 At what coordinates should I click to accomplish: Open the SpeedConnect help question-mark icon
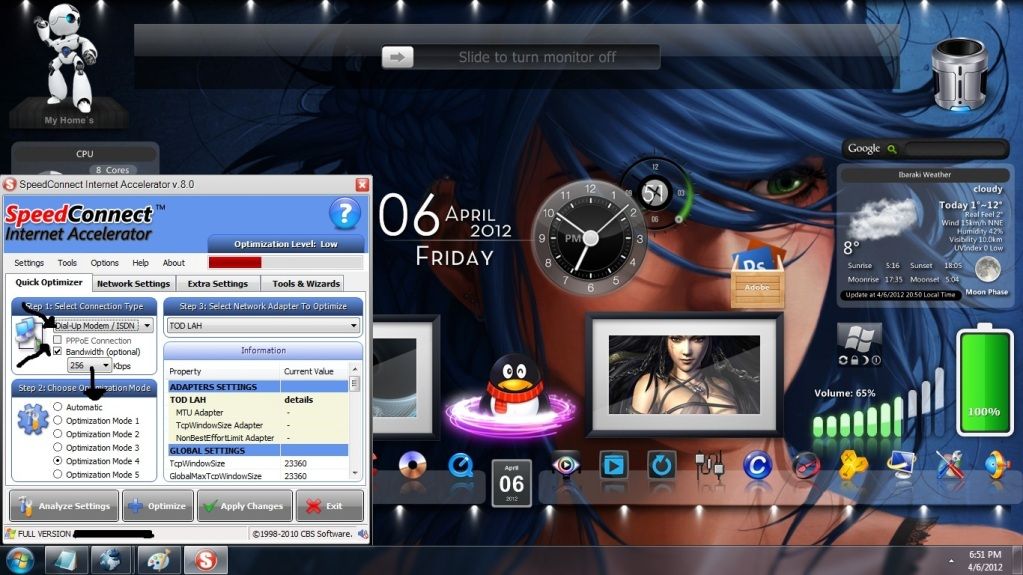coord(344,213)
